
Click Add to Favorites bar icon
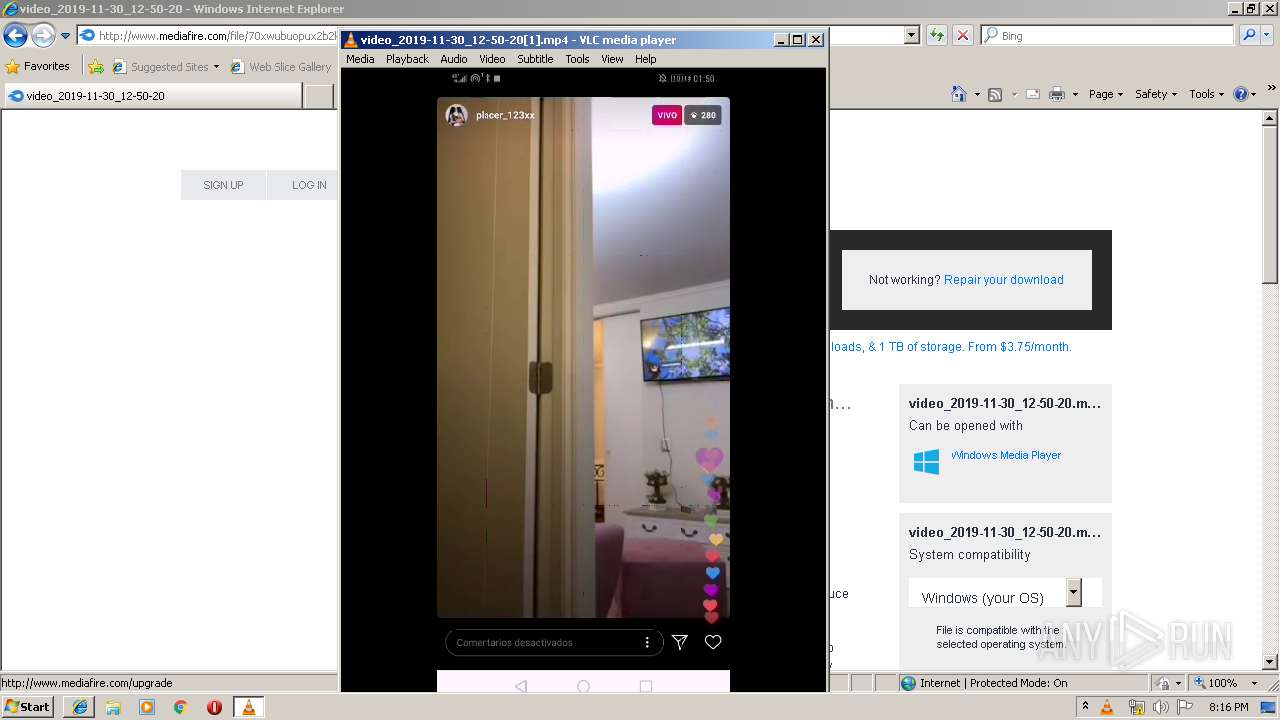coord(96,67)
